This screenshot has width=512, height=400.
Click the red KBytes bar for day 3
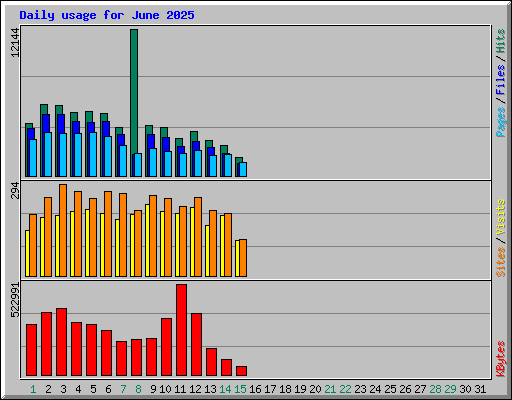pos(61,342)
